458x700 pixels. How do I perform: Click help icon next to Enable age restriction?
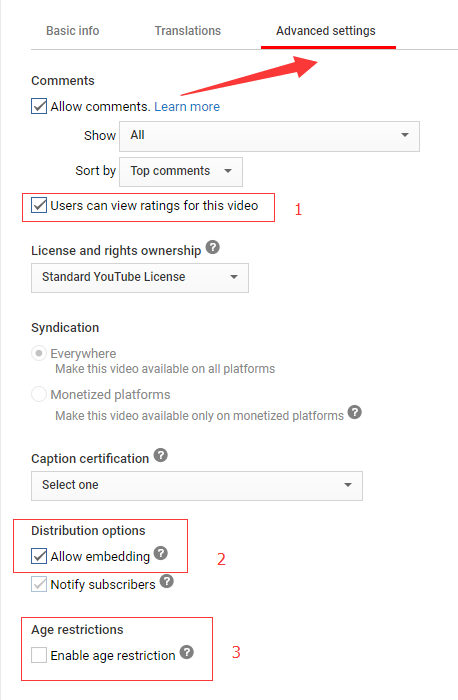(187, 652)
